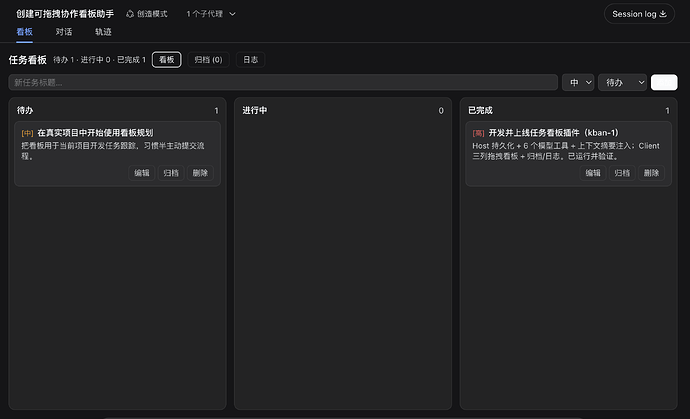Open the priority dropdown showing 中
This screenshot has height=419, width=690.
coord(578,82)
